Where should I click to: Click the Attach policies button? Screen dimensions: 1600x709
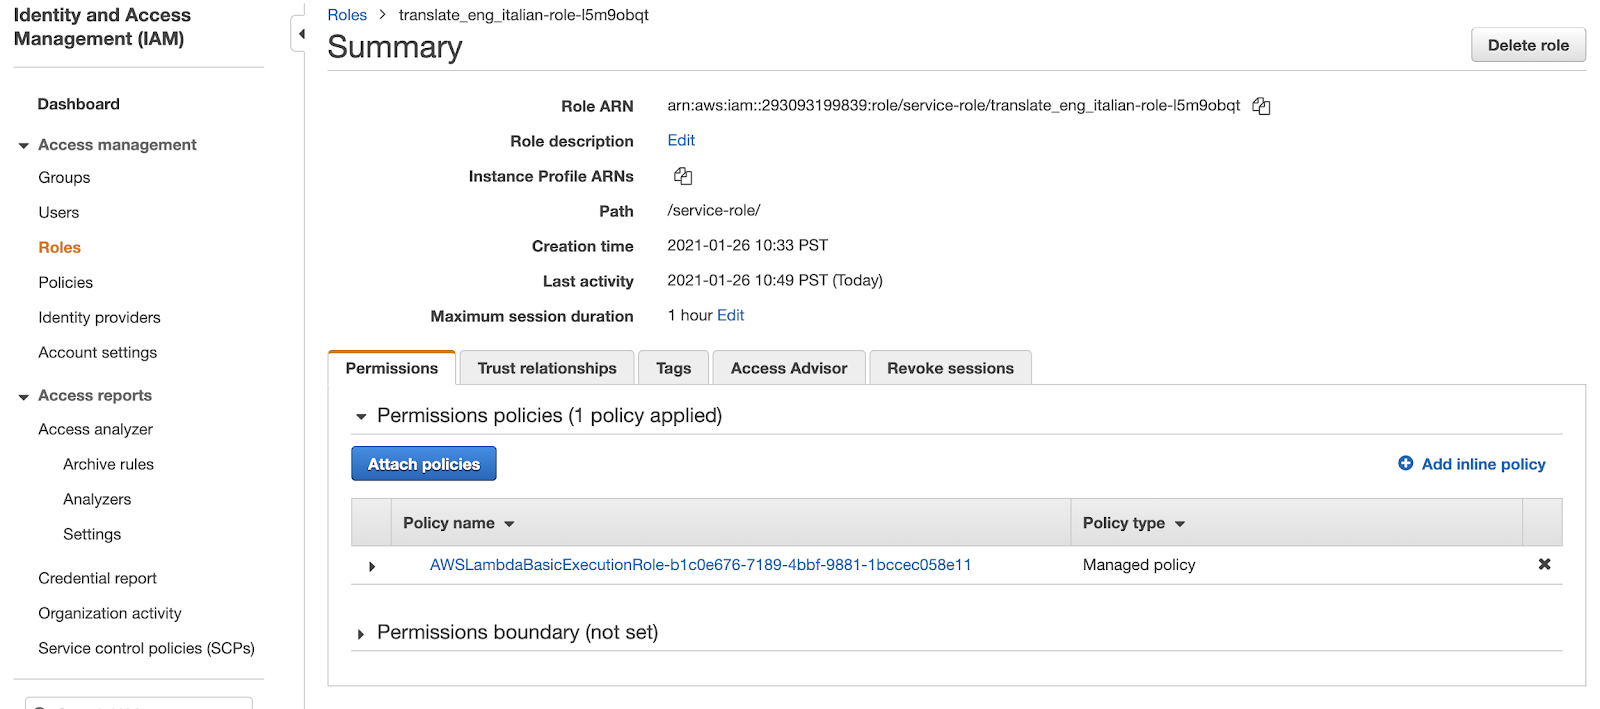[x=423, y=464]
